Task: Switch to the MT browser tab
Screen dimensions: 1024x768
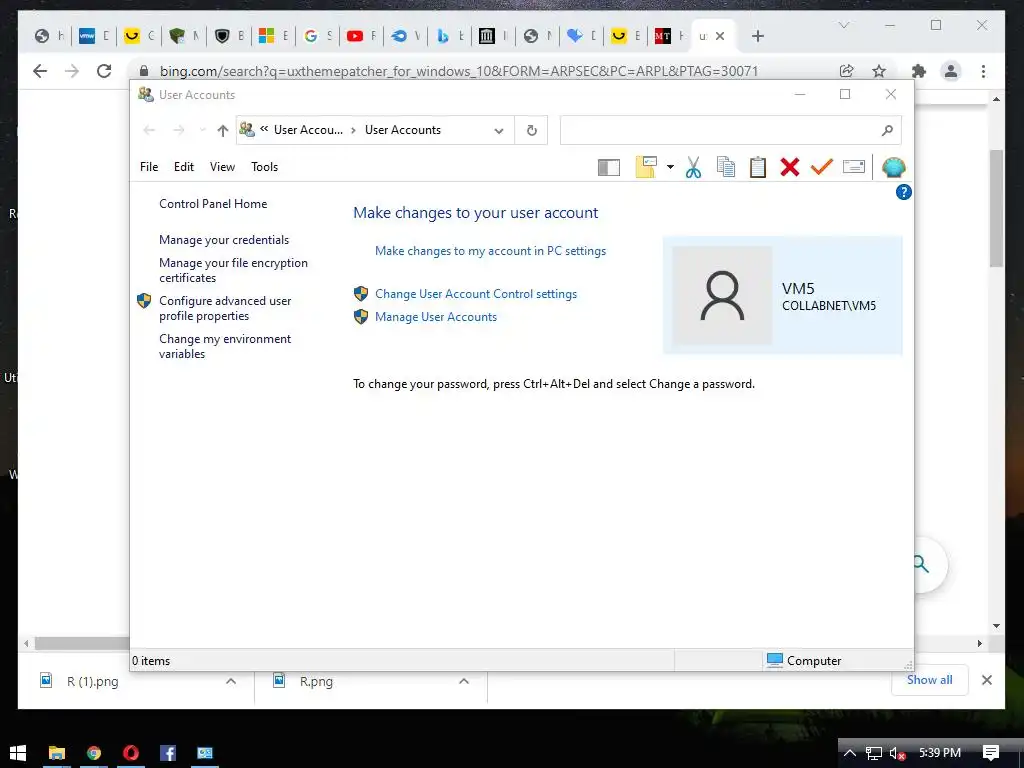Action: coord(669,36)
